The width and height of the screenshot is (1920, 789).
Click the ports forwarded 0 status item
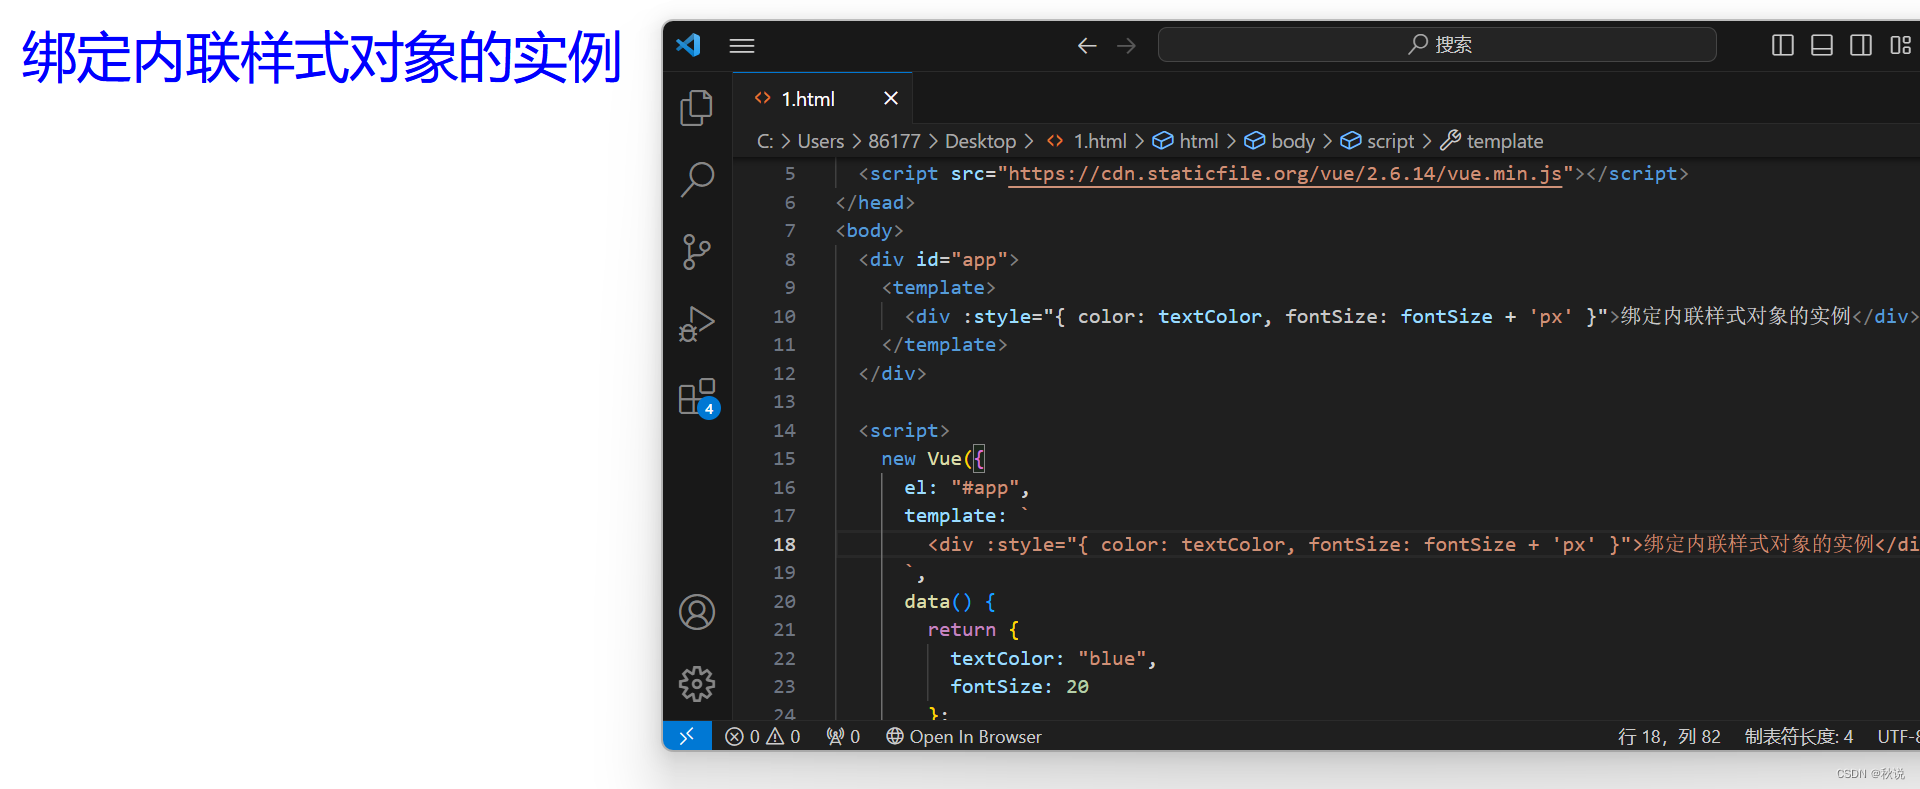[x=843, y=737]
